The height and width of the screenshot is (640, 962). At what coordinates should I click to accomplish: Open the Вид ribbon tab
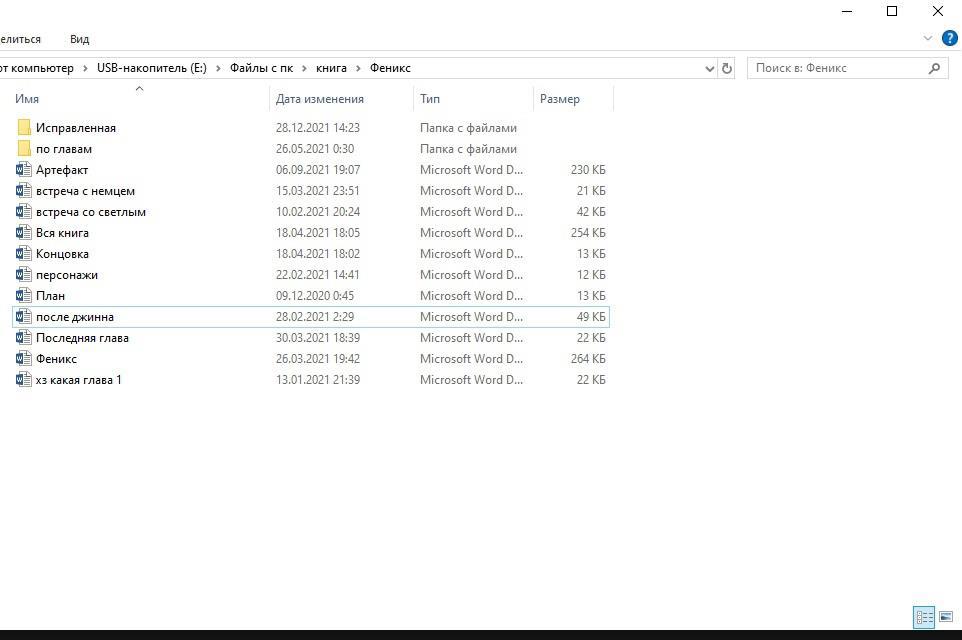tap(79, 39)
